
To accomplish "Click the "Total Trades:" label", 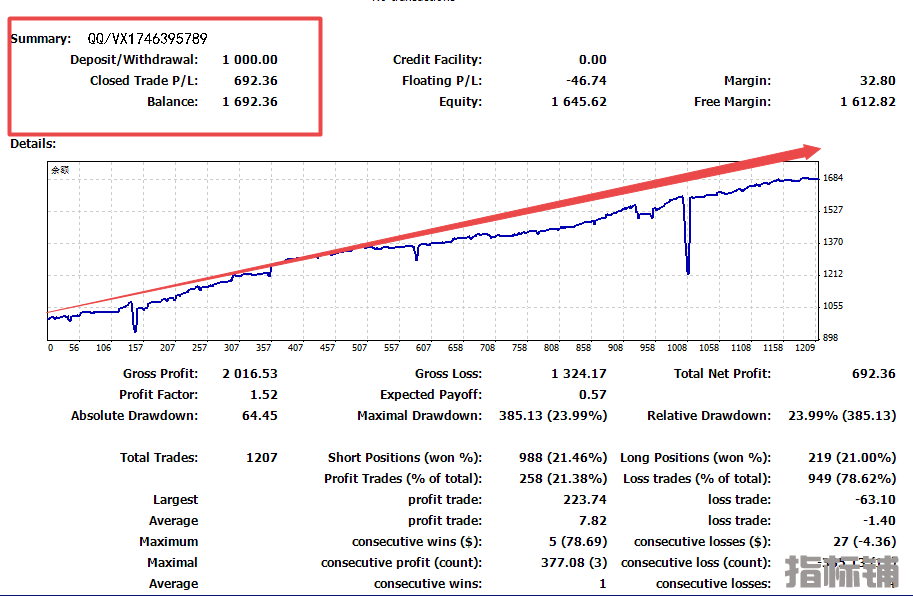I will 159,457.
